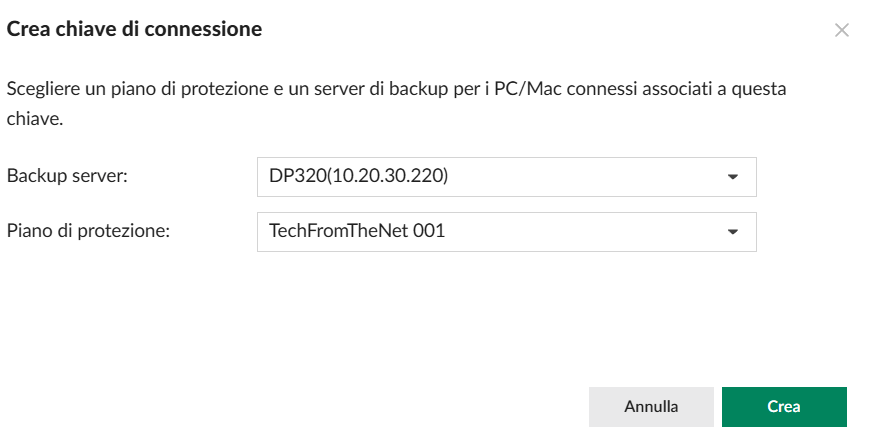Close the Crea chiave di connessione dialog
Viewport: 870px width, 441px height.
(x=842, y=30)
